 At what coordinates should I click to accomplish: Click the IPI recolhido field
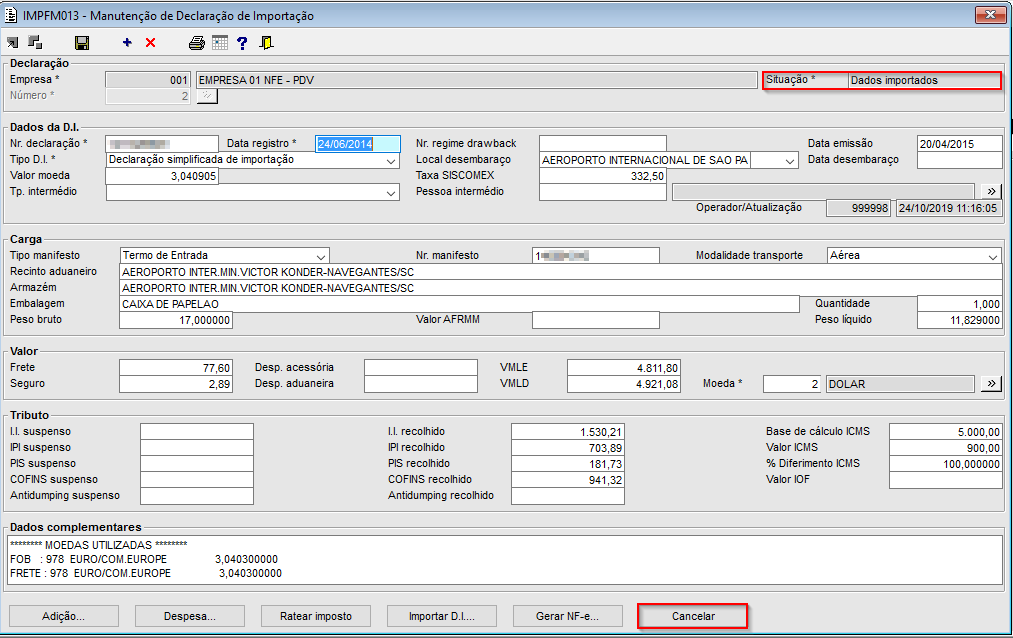tap(567, 448)
